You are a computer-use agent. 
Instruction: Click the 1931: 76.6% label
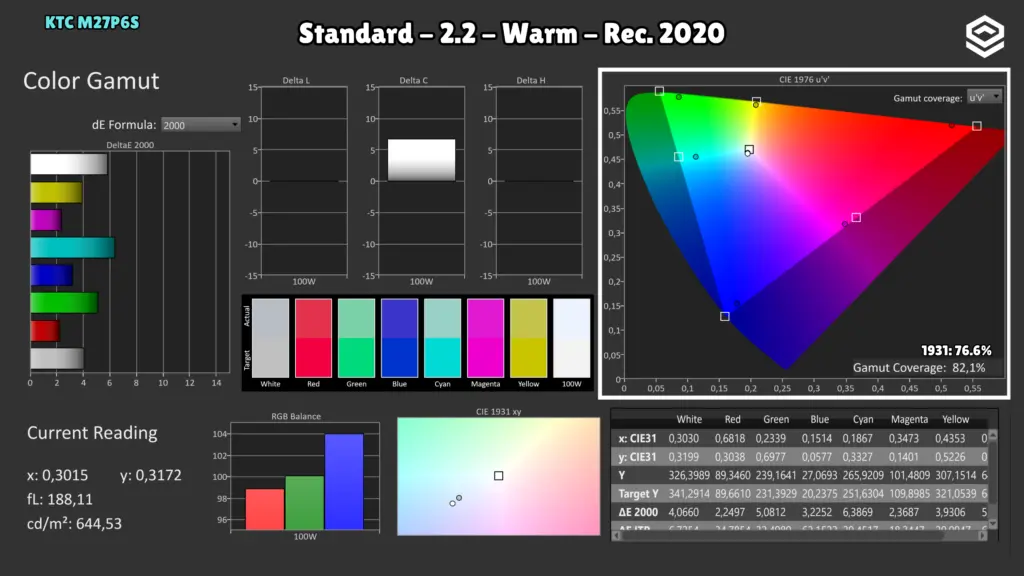[956, 351]
